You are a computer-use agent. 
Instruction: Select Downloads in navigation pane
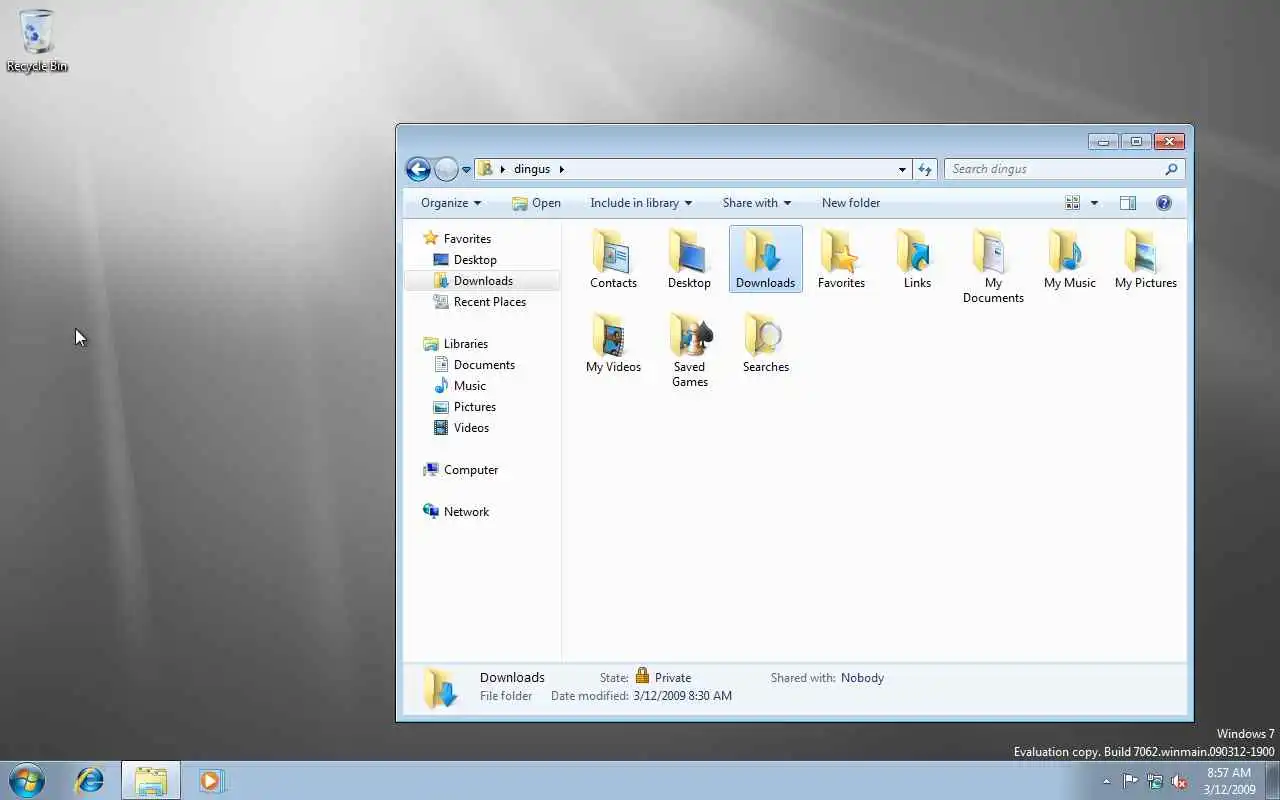click(483, 281)
